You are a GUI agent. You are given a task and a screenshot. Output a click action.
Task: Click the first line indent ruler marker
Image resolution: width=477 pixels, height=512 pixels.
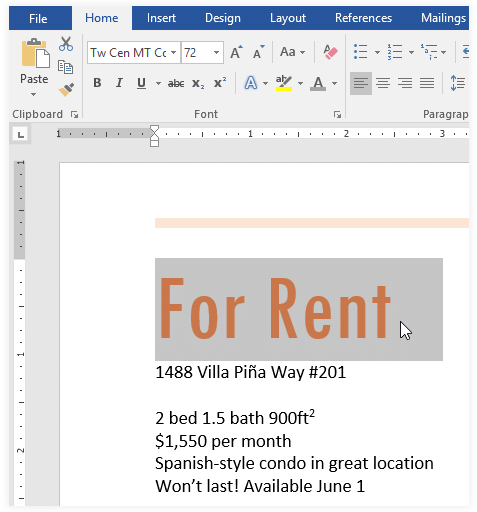[154, 129]
